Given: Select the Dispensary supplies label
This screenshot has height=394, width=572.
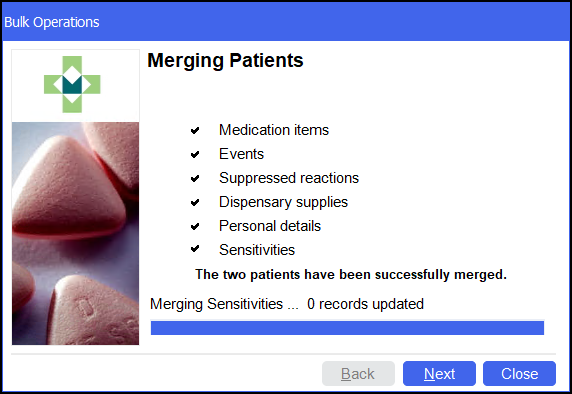Looking at the screenshot, I should (283, 202).
